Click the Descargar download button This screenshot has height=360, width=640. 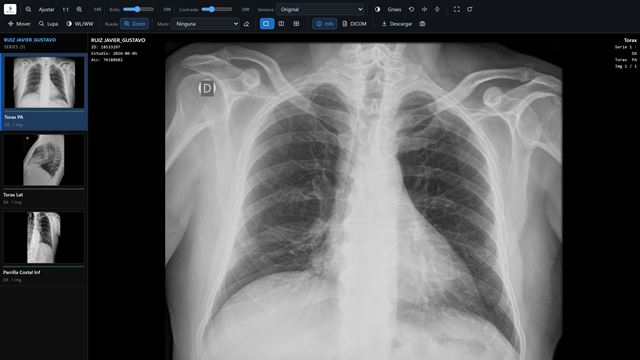click(x=397, y=24)
